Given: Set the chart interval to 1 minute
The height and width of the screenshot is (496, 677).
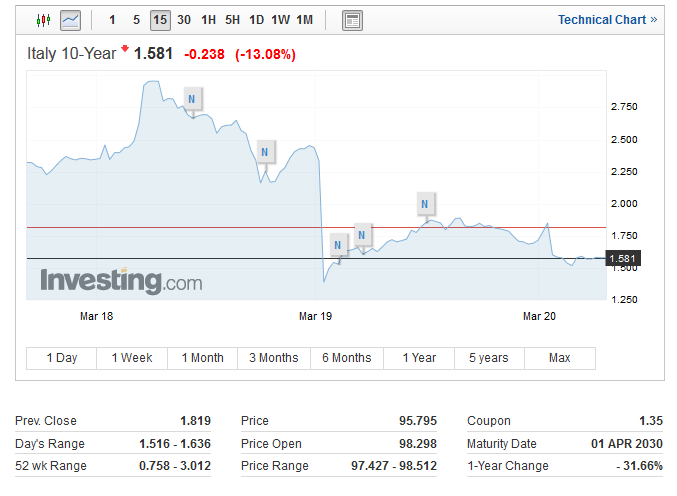Looking at the screenshot, I should tap(112, 20).
